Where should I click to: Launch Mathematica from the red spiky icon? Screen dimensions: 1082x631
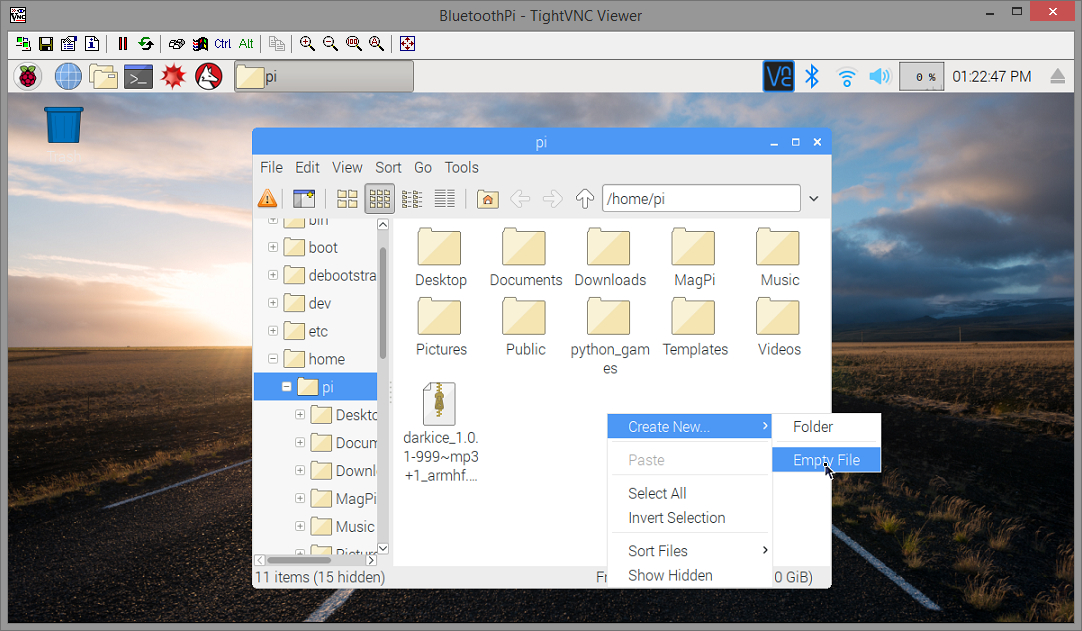pyautogui.click(x=173, y=77)
